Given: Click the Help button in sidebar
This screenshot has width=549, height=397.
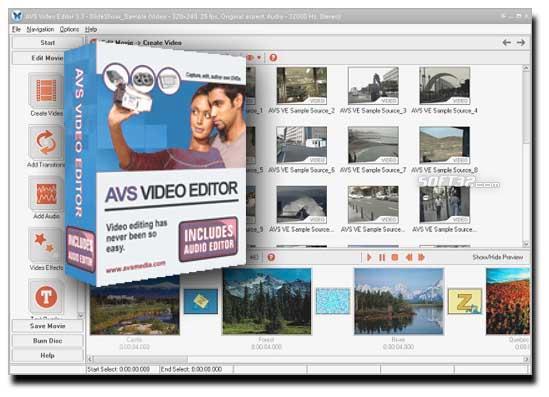Looking at the screenshot, I should (48, 355).
